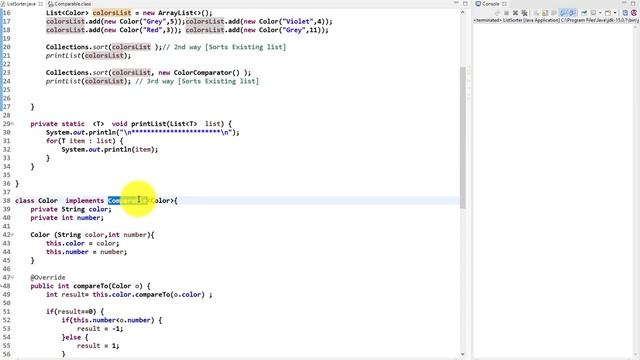This screenshot has width=640, height=360.
Task: Click 'new ArrayList<>()' on line 16
Action: [x=176, y=13]
